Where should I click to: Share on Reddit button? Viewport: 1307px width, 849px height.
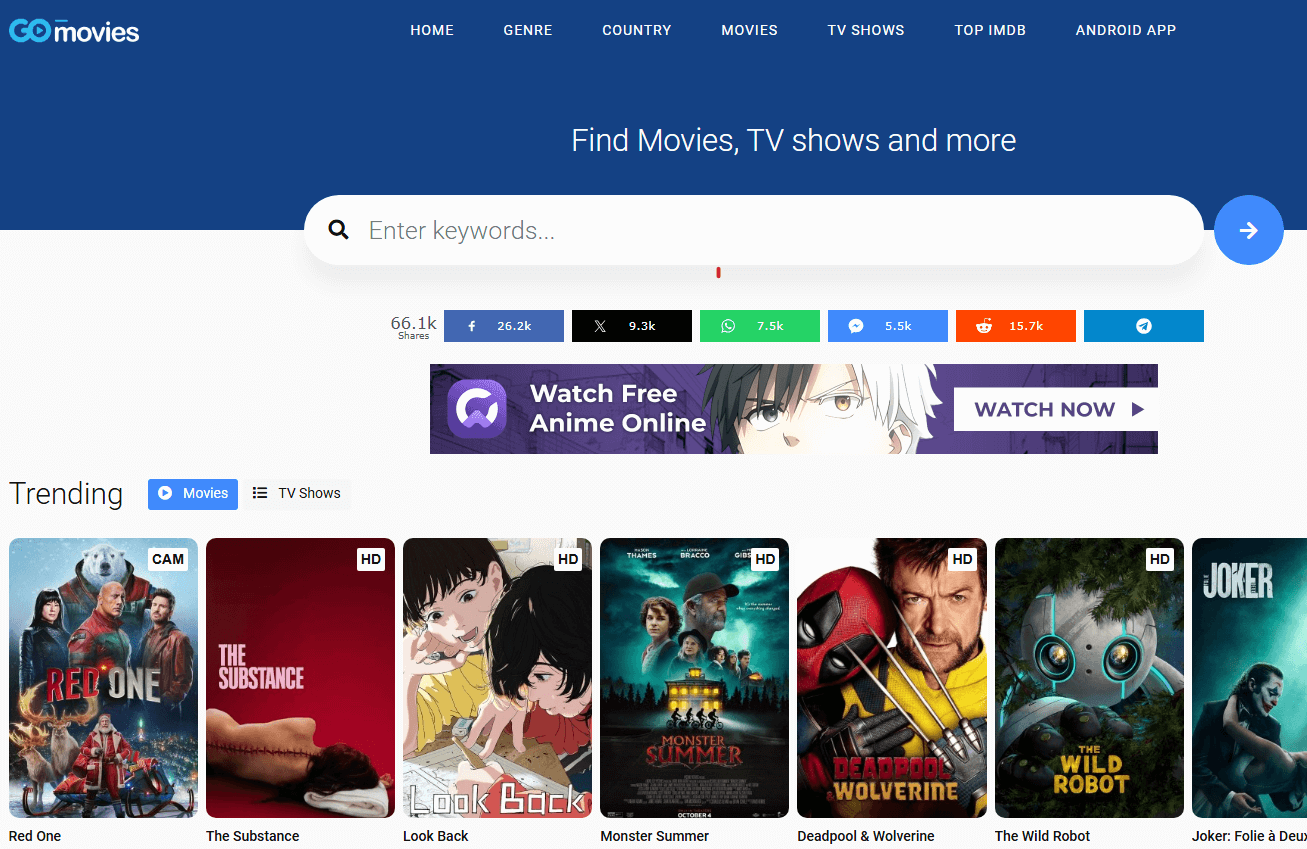coord(1015,326)
